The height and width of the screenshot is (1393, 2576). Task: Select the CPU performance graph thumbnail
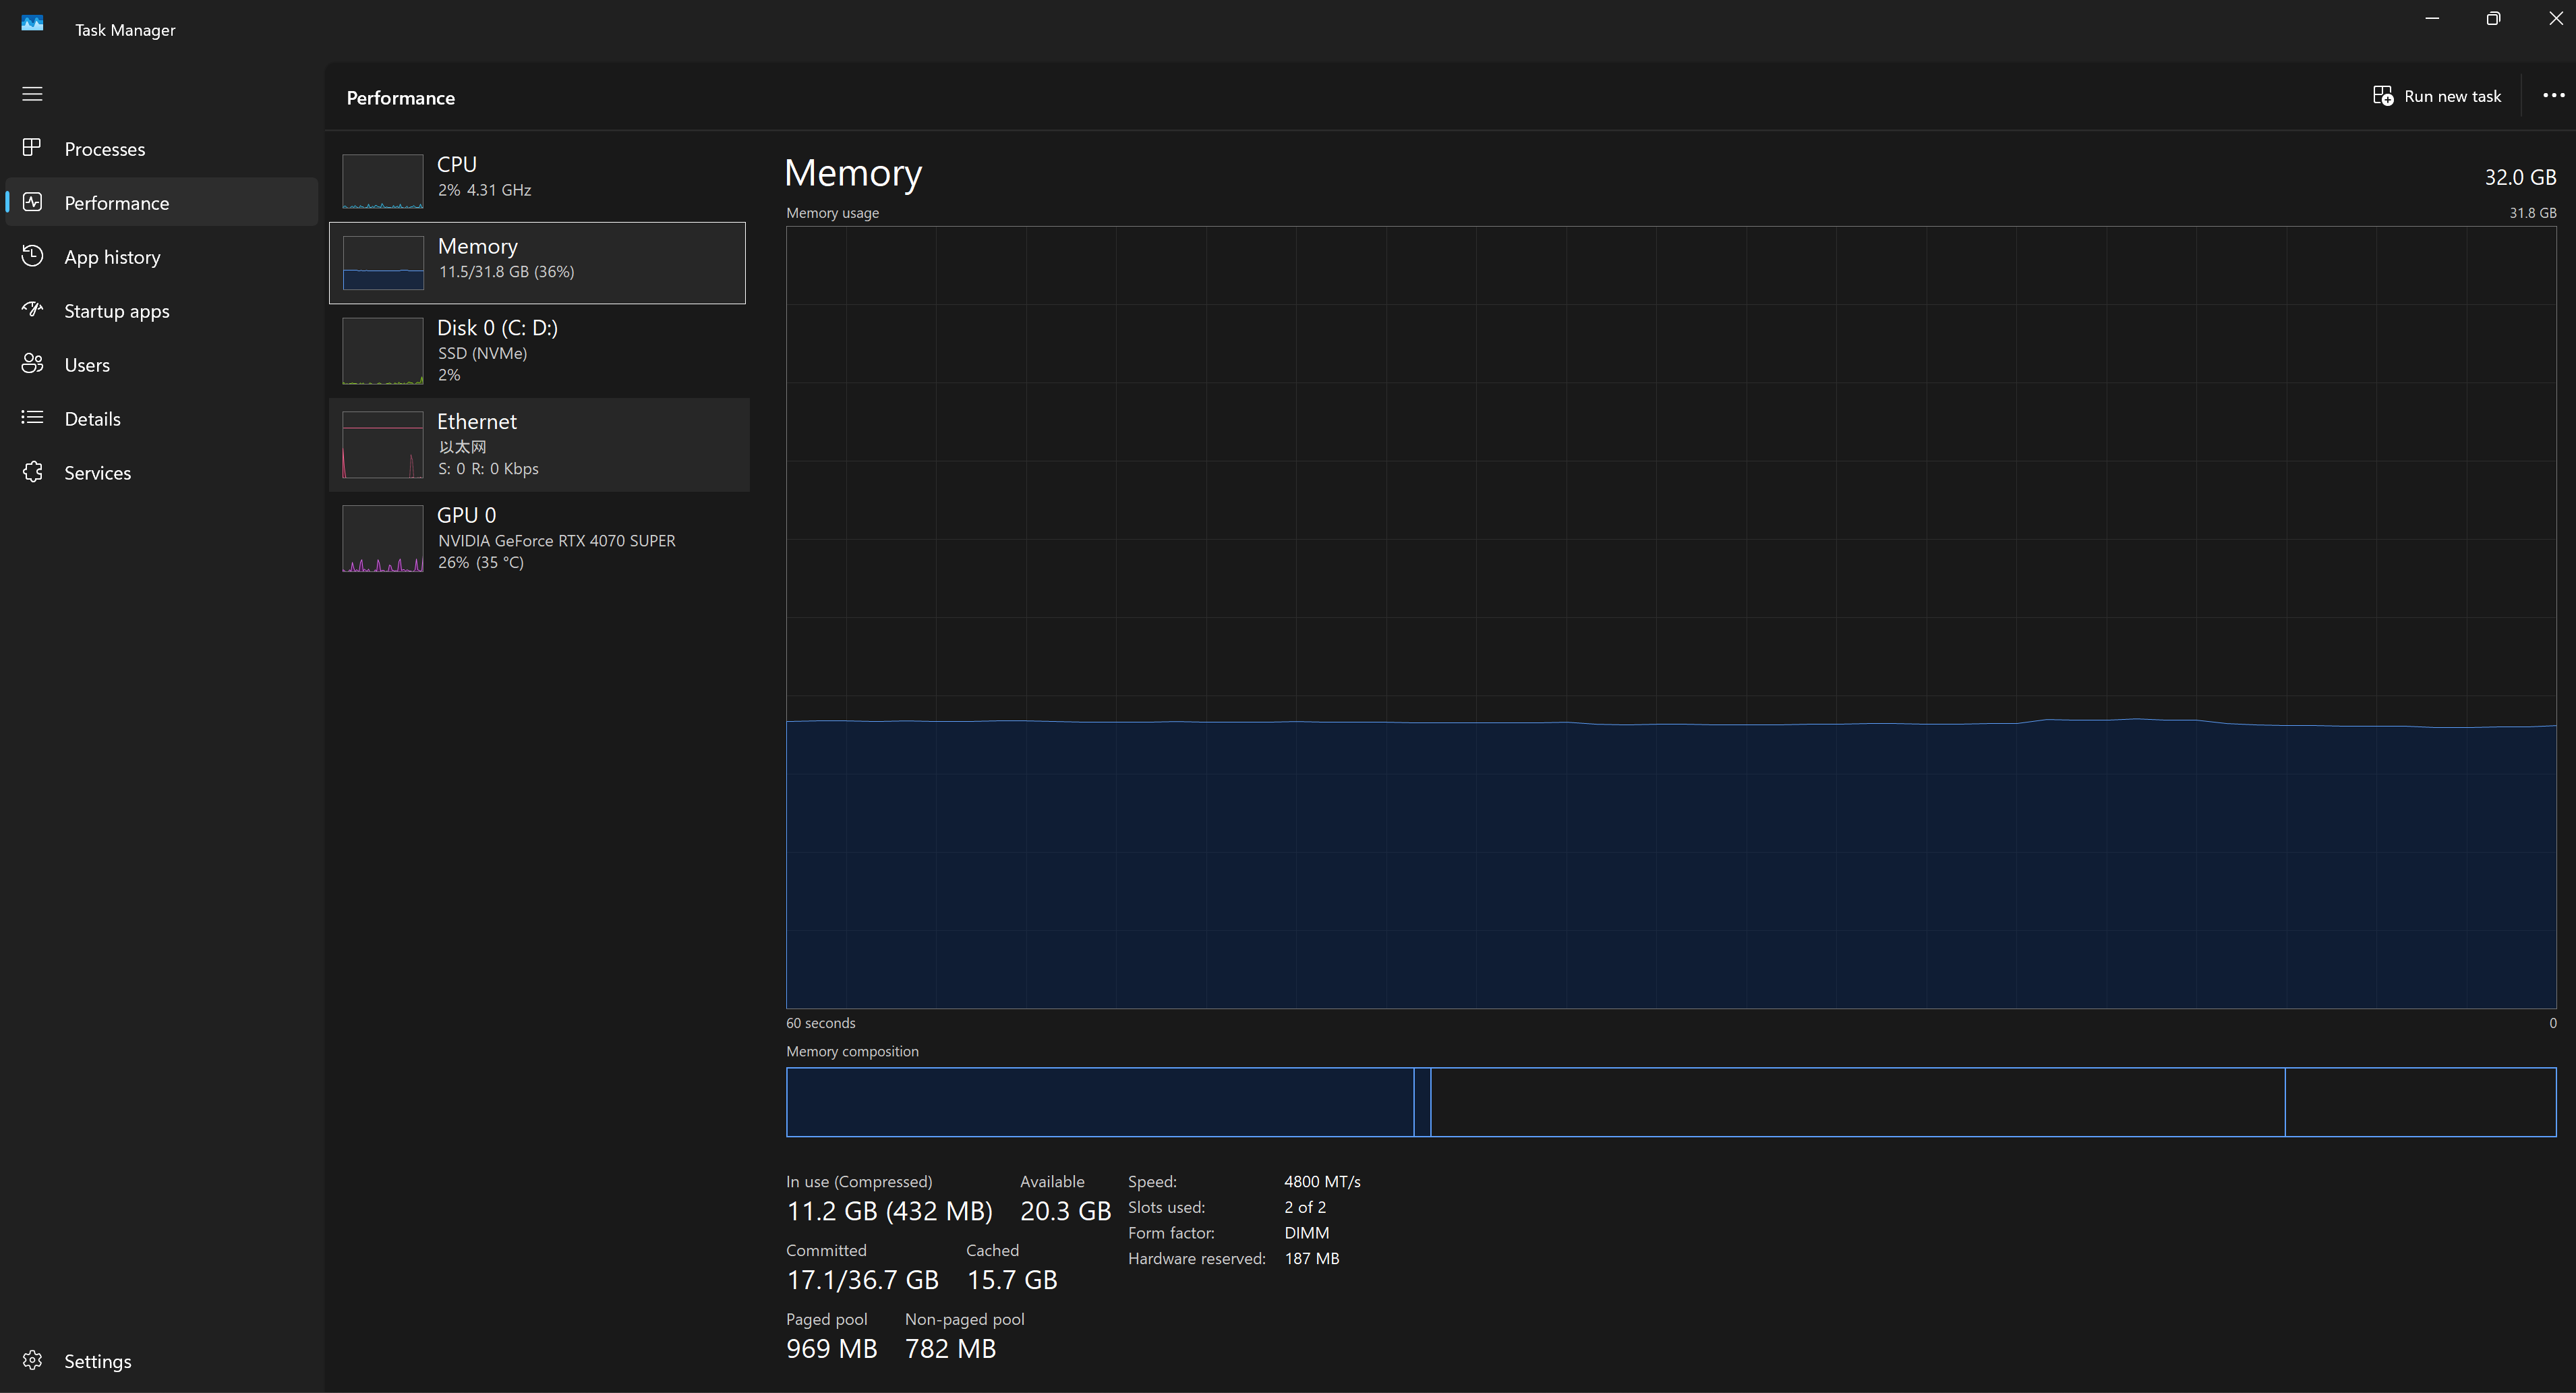point(382,180)
